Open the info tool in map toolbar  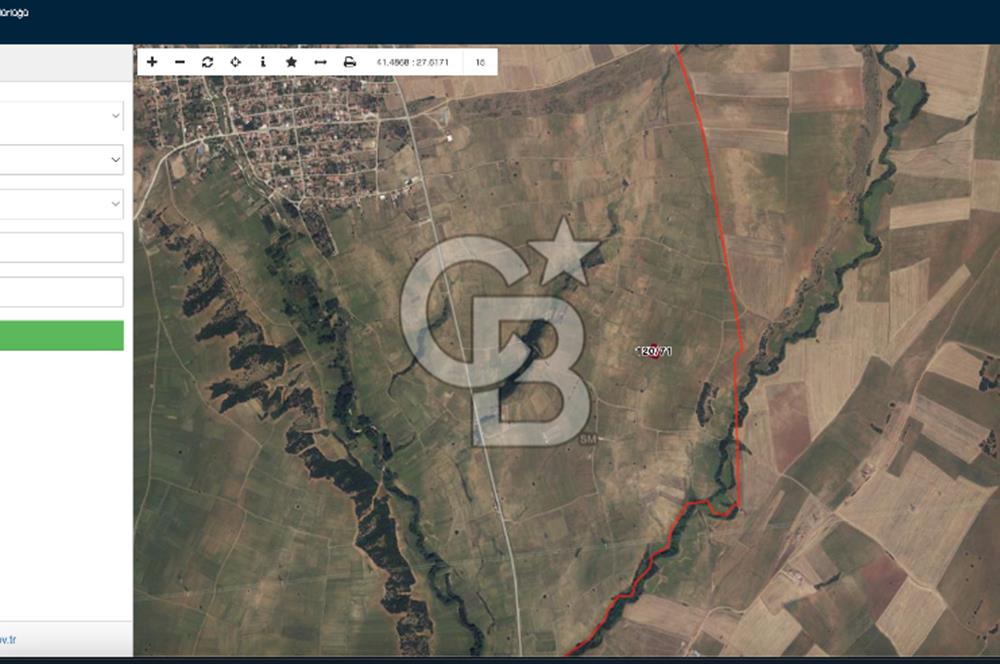tap(263, 62)
